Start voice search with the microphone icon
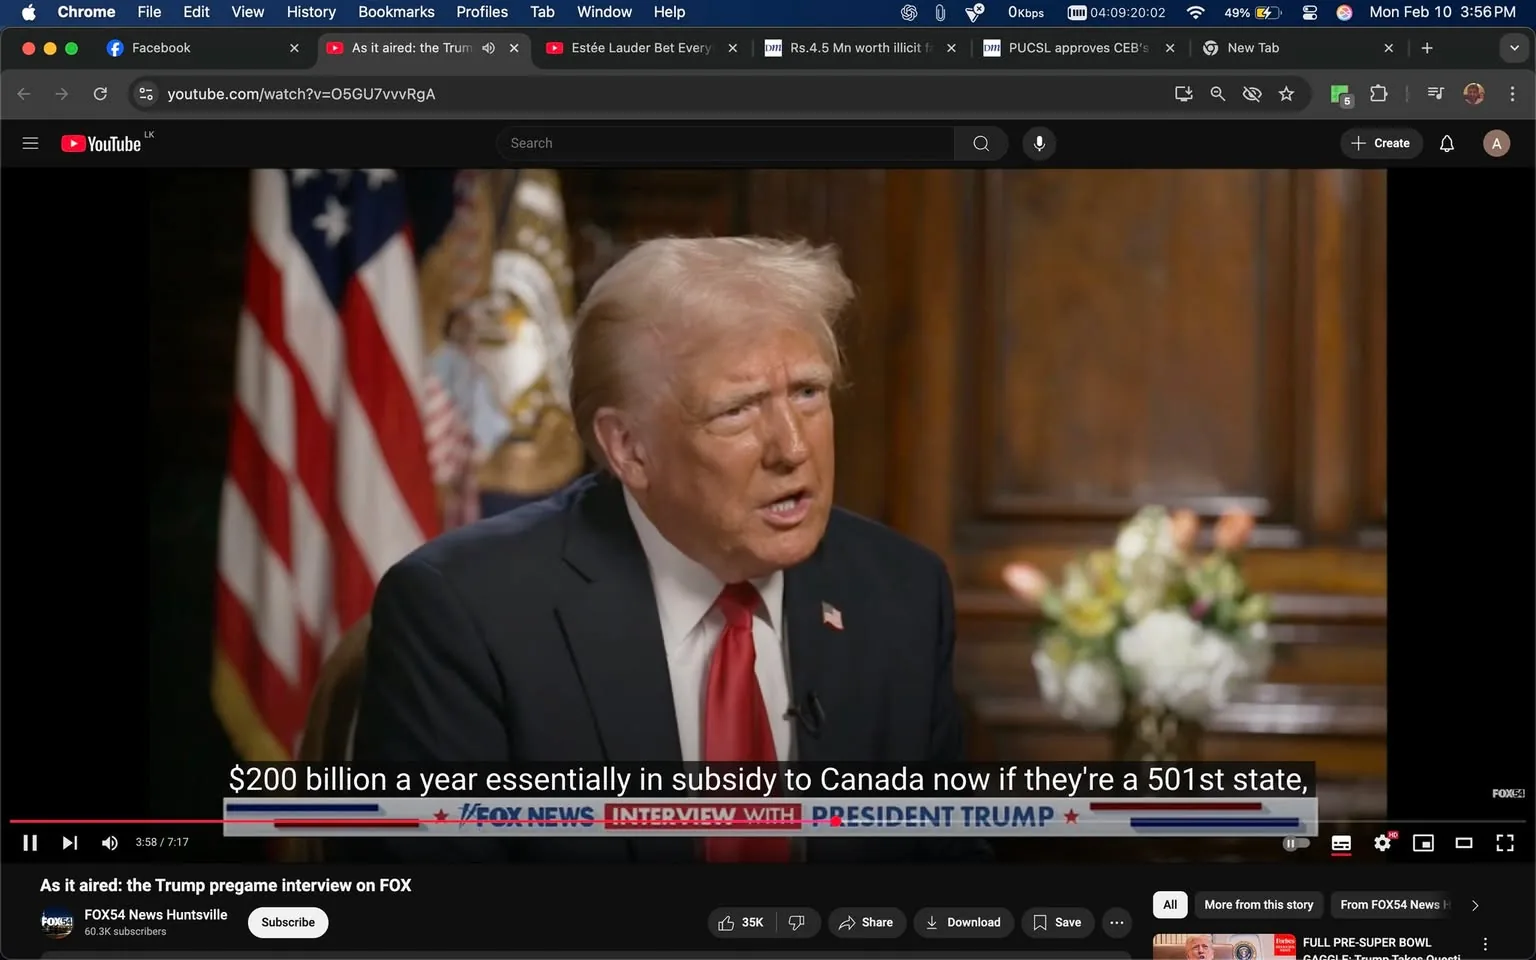The image size is (1536, 960). [1039, 143]
